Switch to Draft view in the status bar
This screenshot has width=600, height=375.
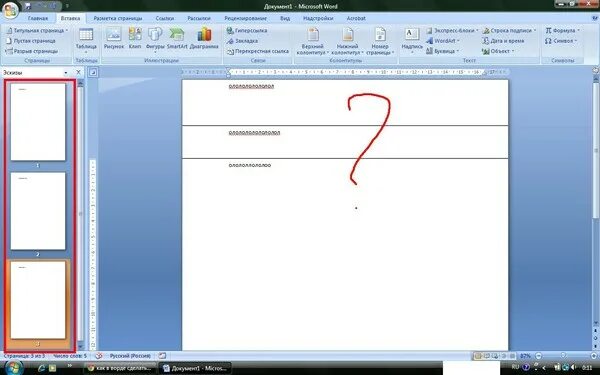pos(512,356)
